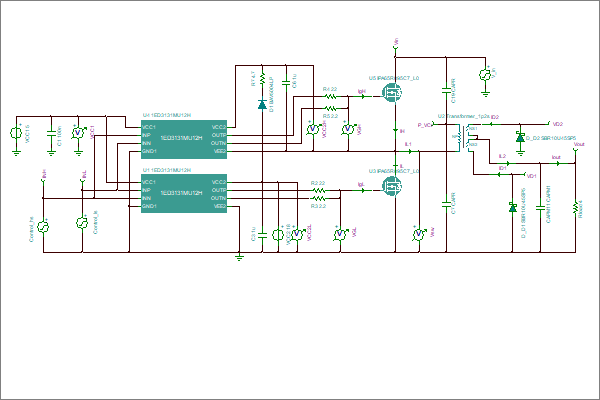Screen dimensions: 600x400
Task: Click the IH current marker
Action: tap(396, 131)
